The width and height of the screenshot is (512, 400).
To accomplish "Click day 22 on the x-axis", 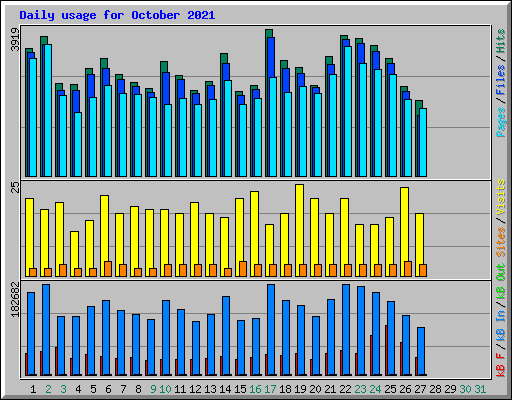I will point(345,389).
